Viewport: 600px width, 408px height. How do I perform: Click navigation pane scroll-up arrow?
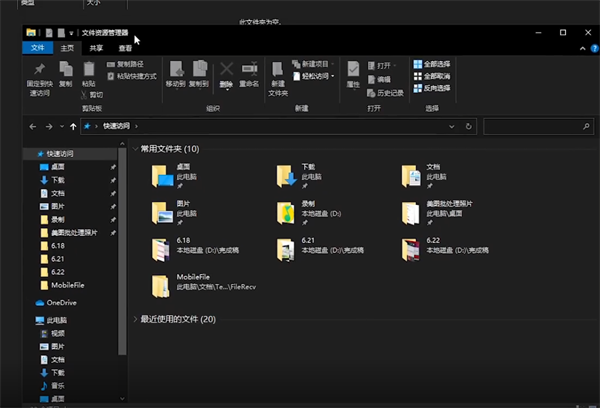click(x=122, y=144)
